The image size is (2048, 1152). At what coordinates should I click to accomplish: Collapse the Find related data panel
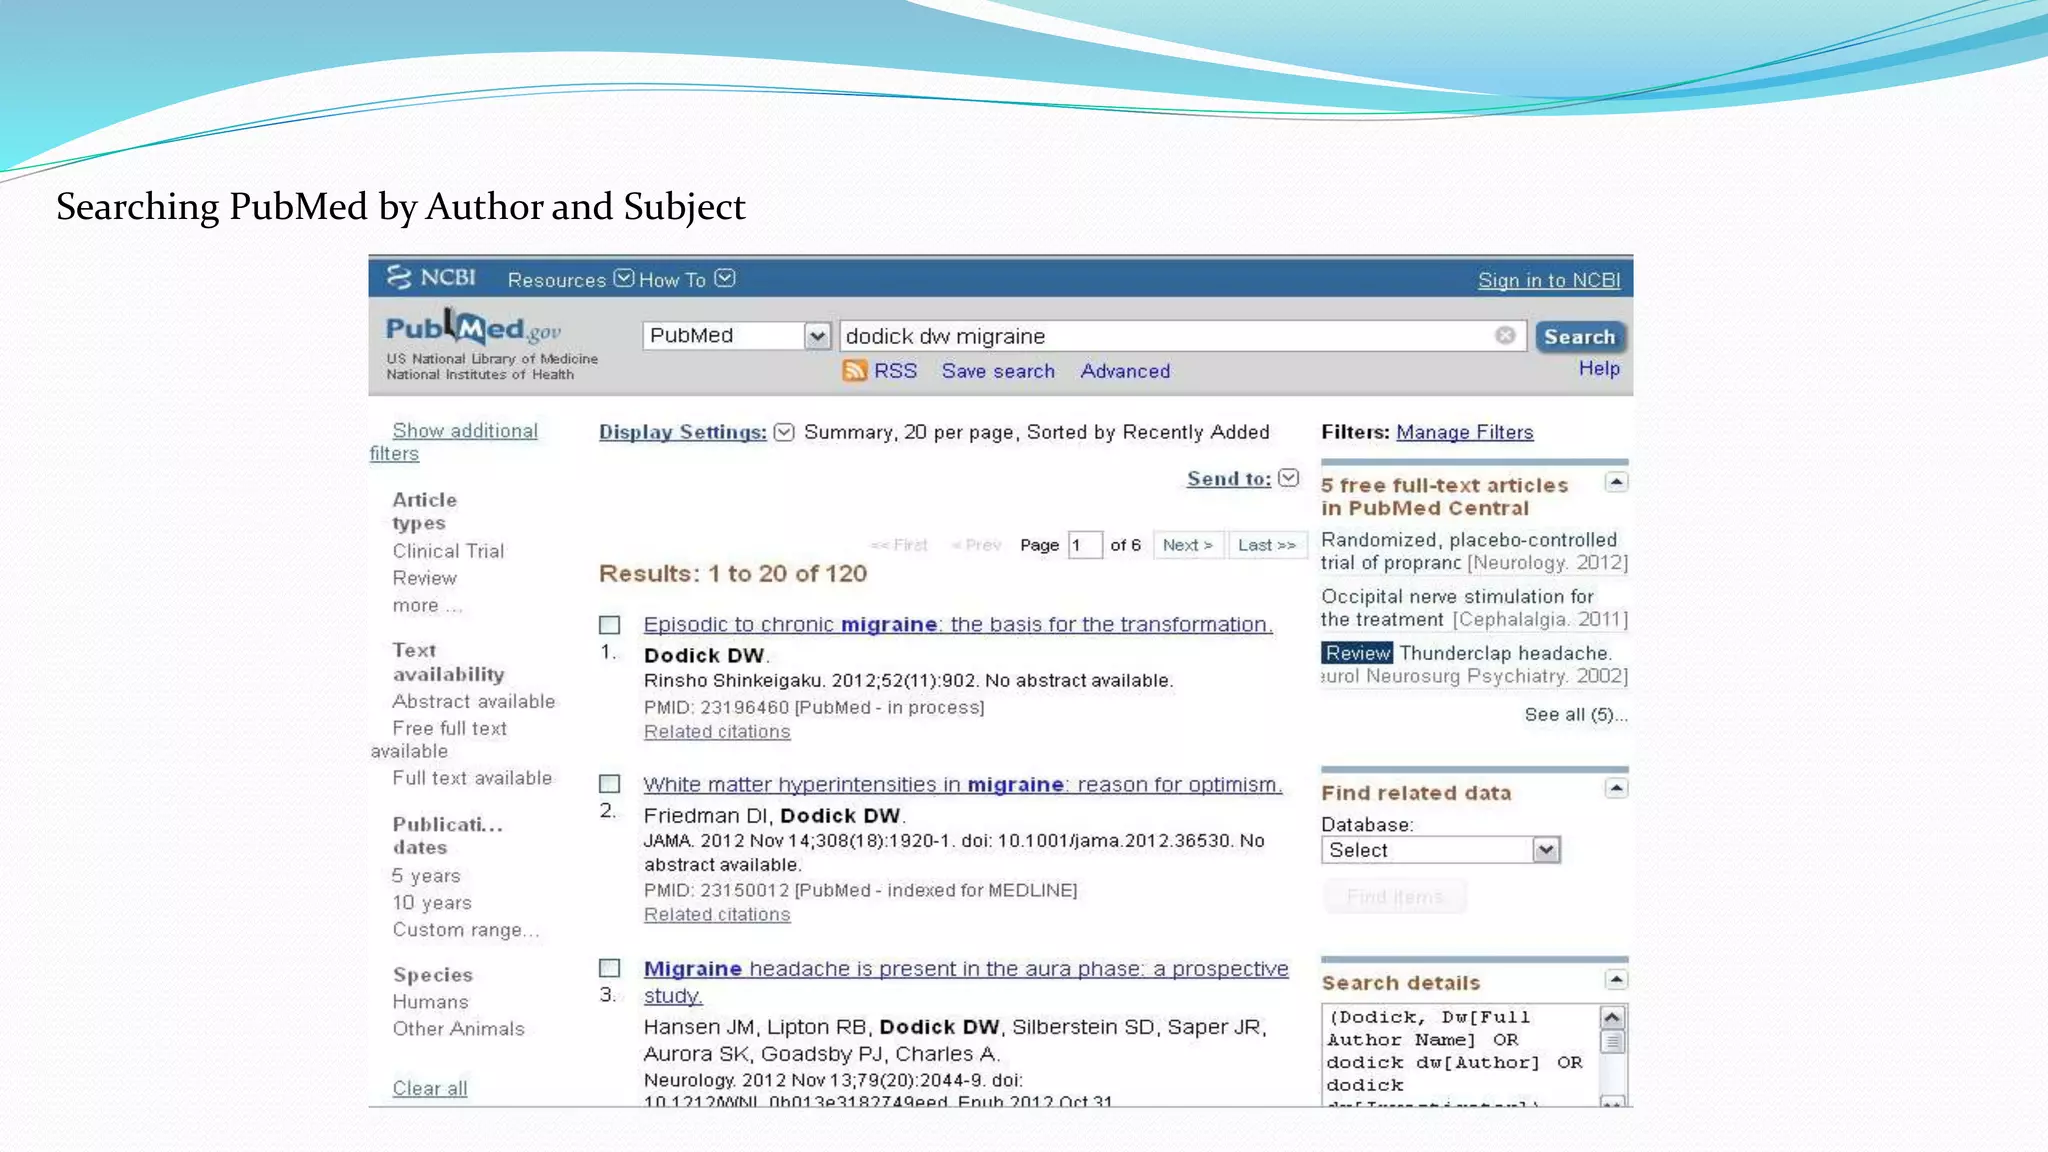click(x=1616, y=789)
